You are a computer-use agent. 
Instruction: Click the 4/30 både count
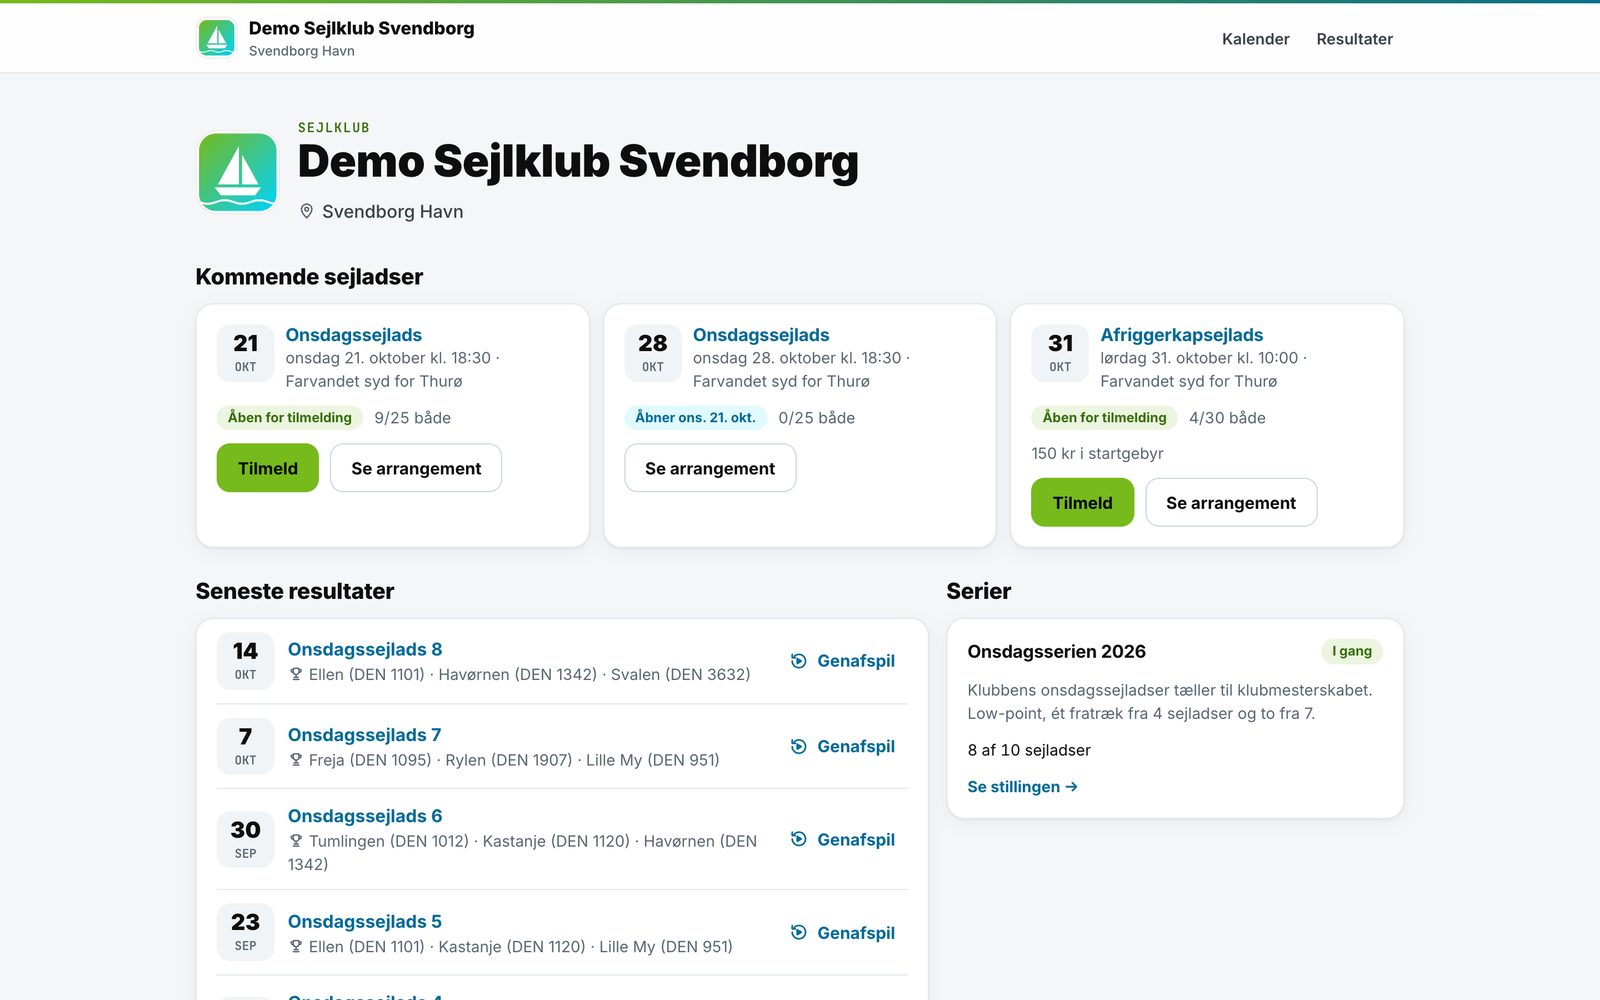1227,418
